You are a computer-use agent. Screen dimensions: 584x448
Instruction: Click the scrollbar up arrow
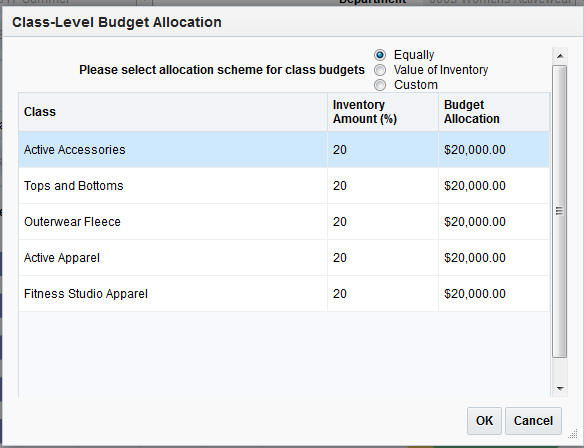click(559, 56)
